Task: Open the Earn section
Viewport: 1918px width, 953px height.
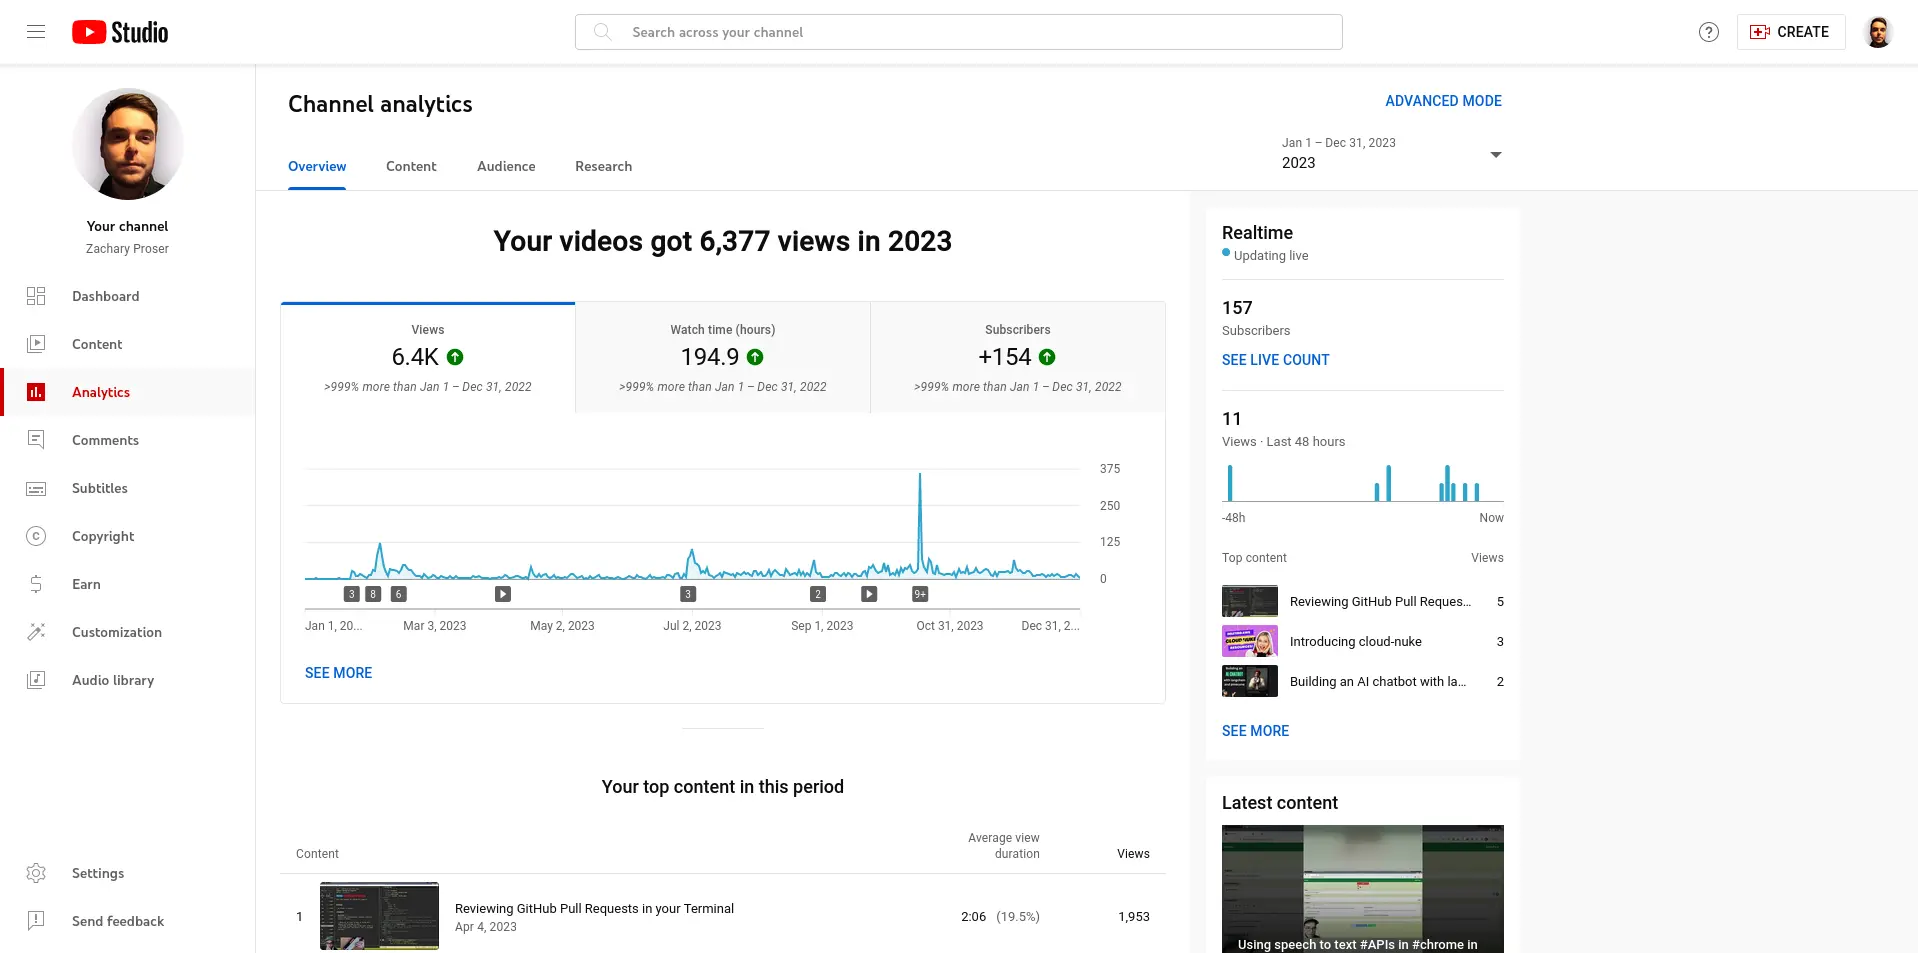Action: coord(86,584)
